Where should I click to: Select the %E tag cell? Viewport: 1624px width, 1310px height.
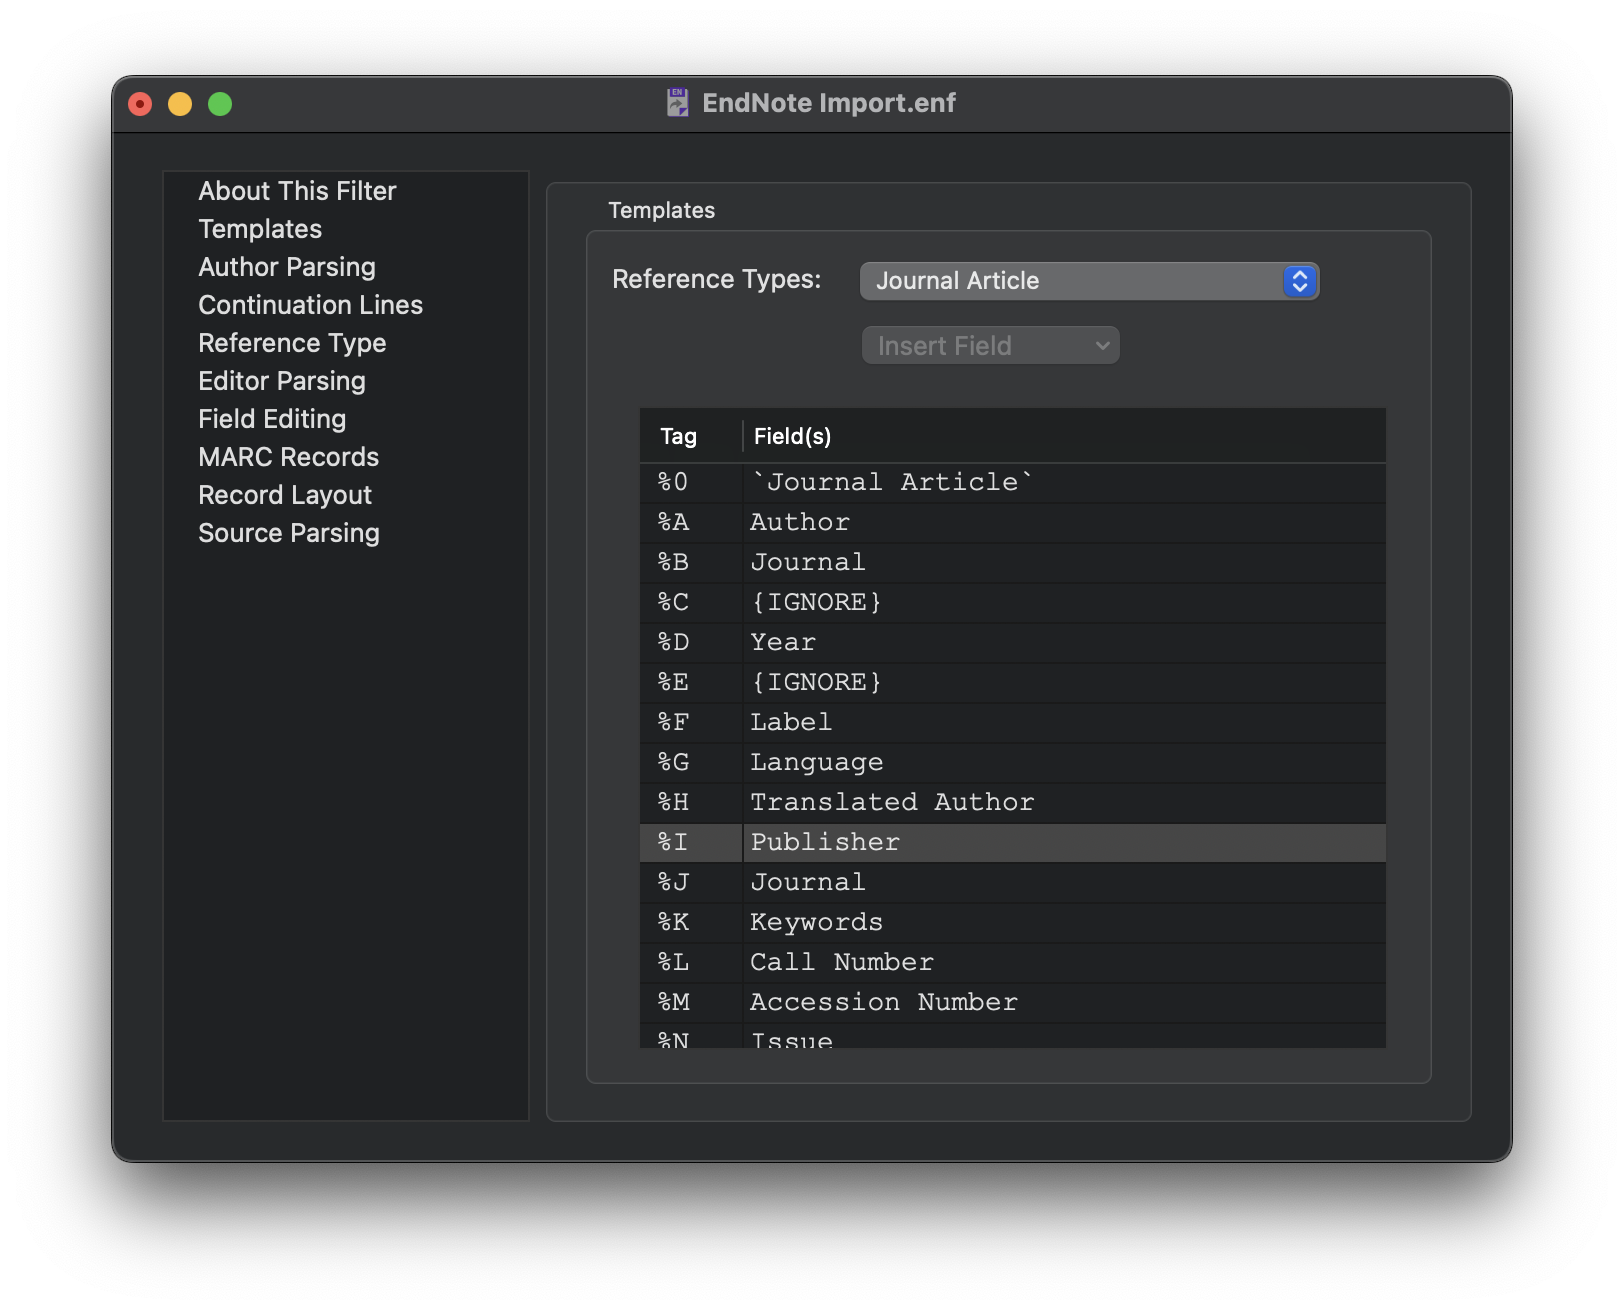click(691, 682)
